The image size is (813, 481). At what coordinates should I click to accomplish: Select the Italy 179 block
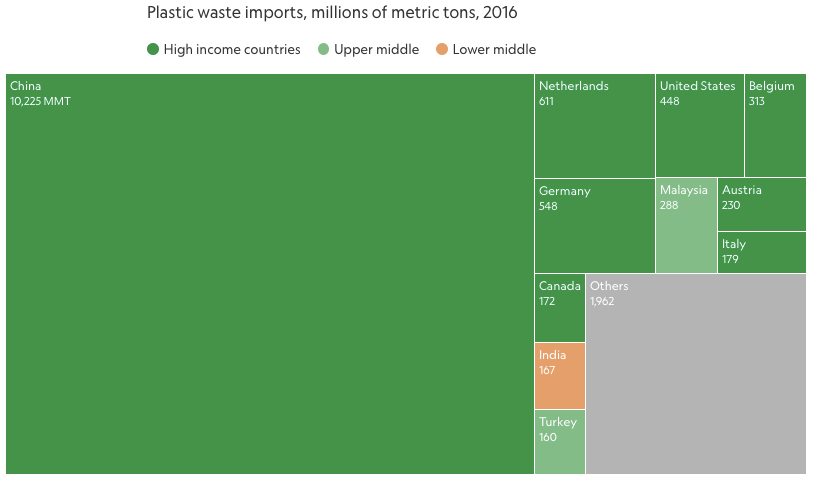pyautogui.click(x=762, y=252)
